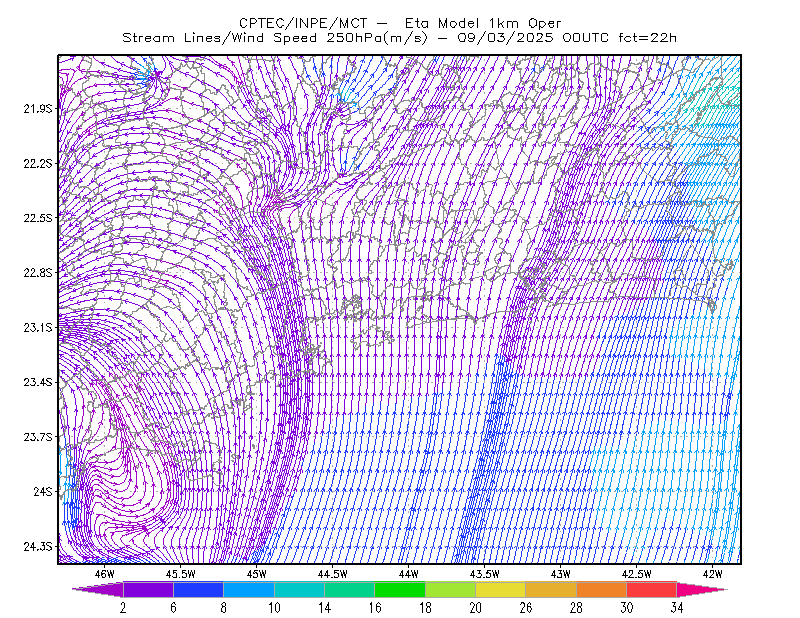Click the 22.2S latitude label
Screen dimensions: 800x618
pos(38,163)
